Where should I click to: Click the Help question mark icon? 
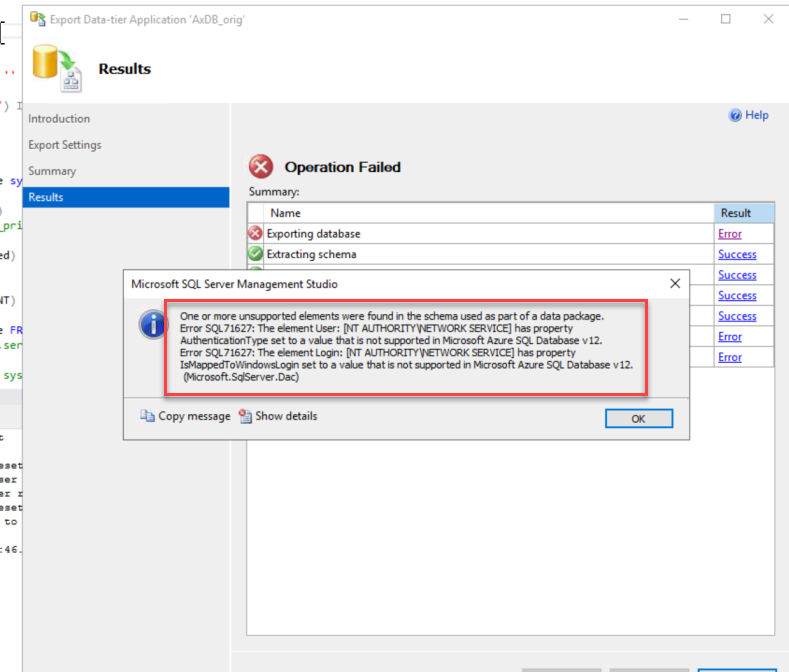click(735, 115)
